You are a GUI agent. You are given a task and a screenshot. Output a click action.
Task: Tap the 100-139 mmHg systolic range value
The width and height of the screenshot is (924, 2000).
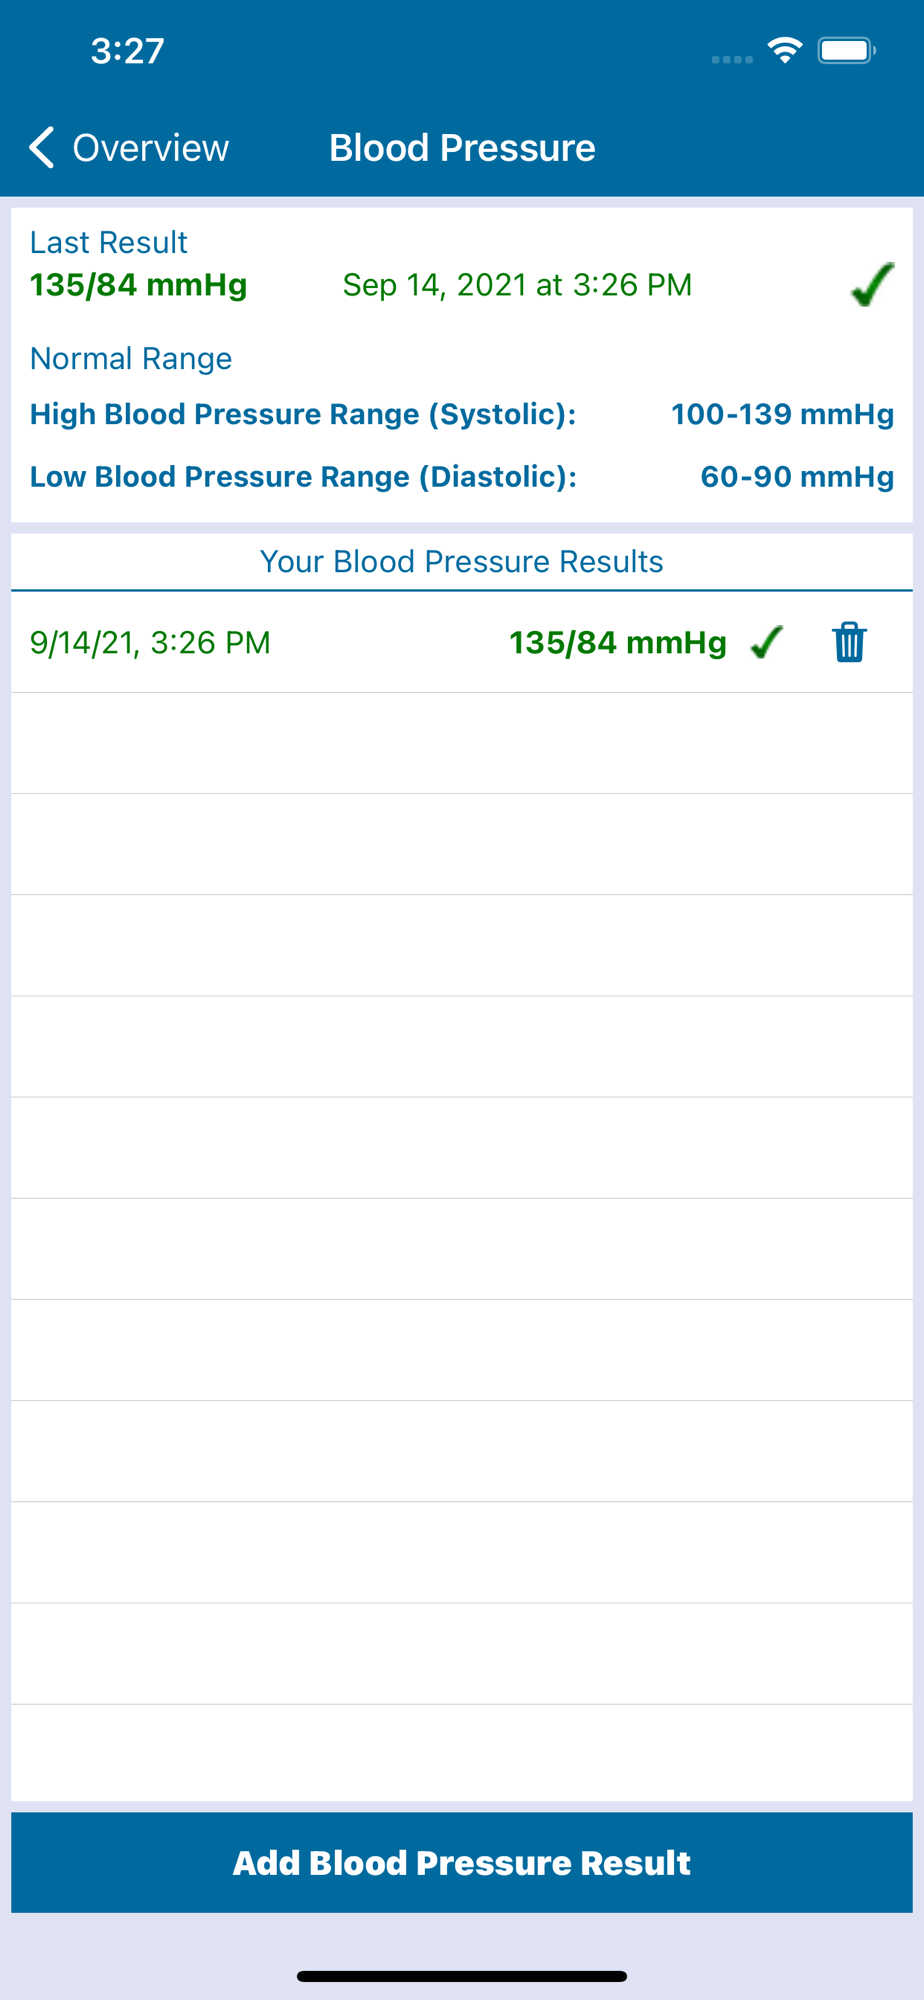(x=782, y=414)
